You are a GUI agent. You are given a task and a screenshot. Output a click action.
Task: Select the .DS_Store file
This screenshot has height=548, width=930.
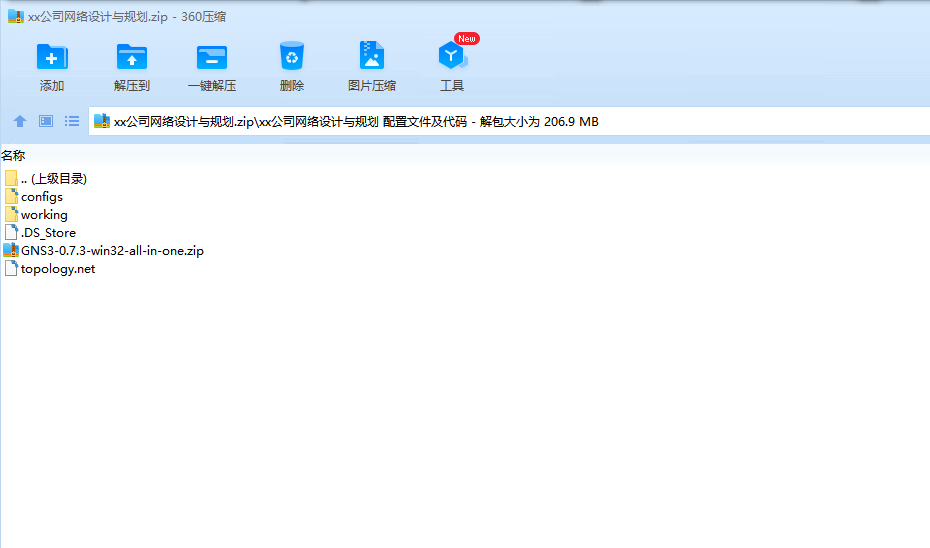(x=40, y=233)
